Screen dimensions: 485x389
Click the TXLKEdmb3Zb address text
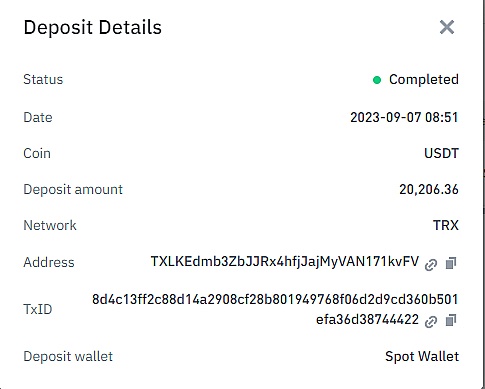[285, 262]
